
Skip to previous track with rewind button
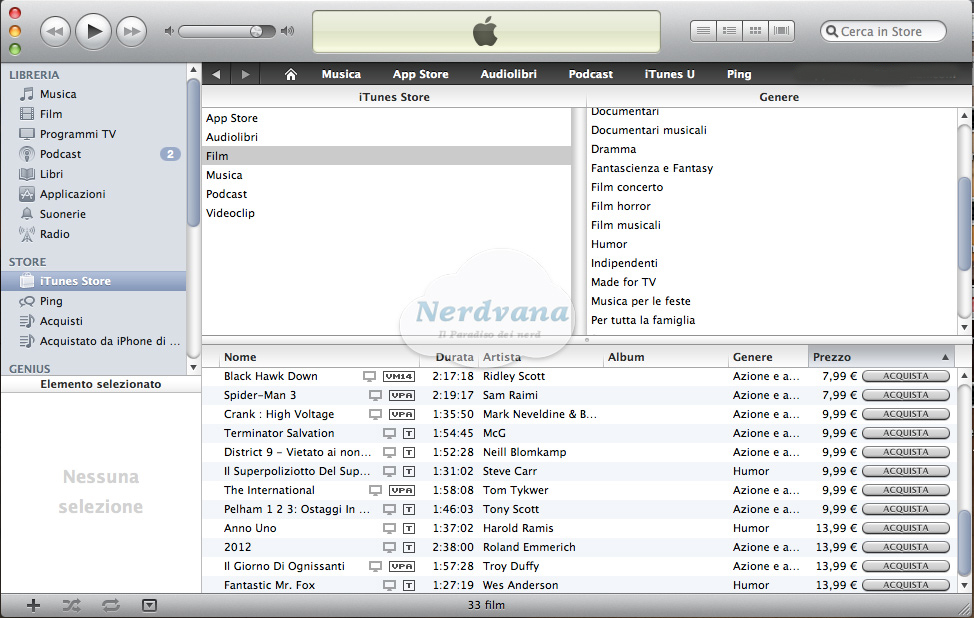55,31
